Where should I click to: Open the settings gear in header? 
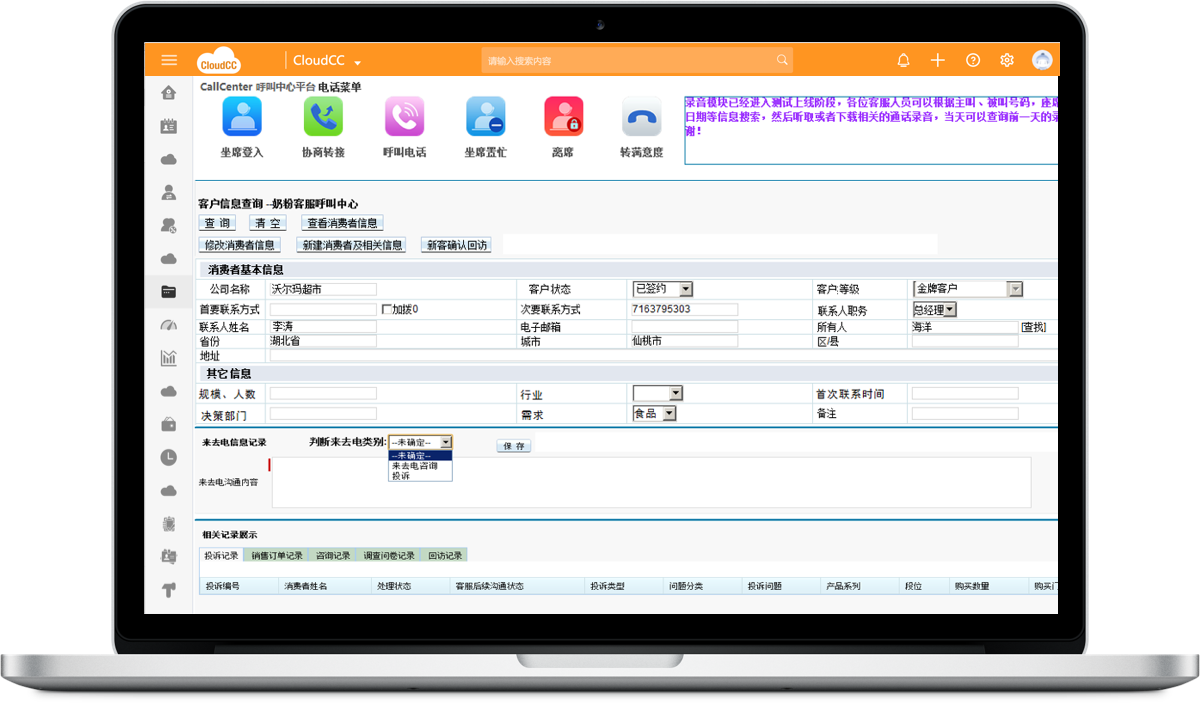tap(1006, 60)
